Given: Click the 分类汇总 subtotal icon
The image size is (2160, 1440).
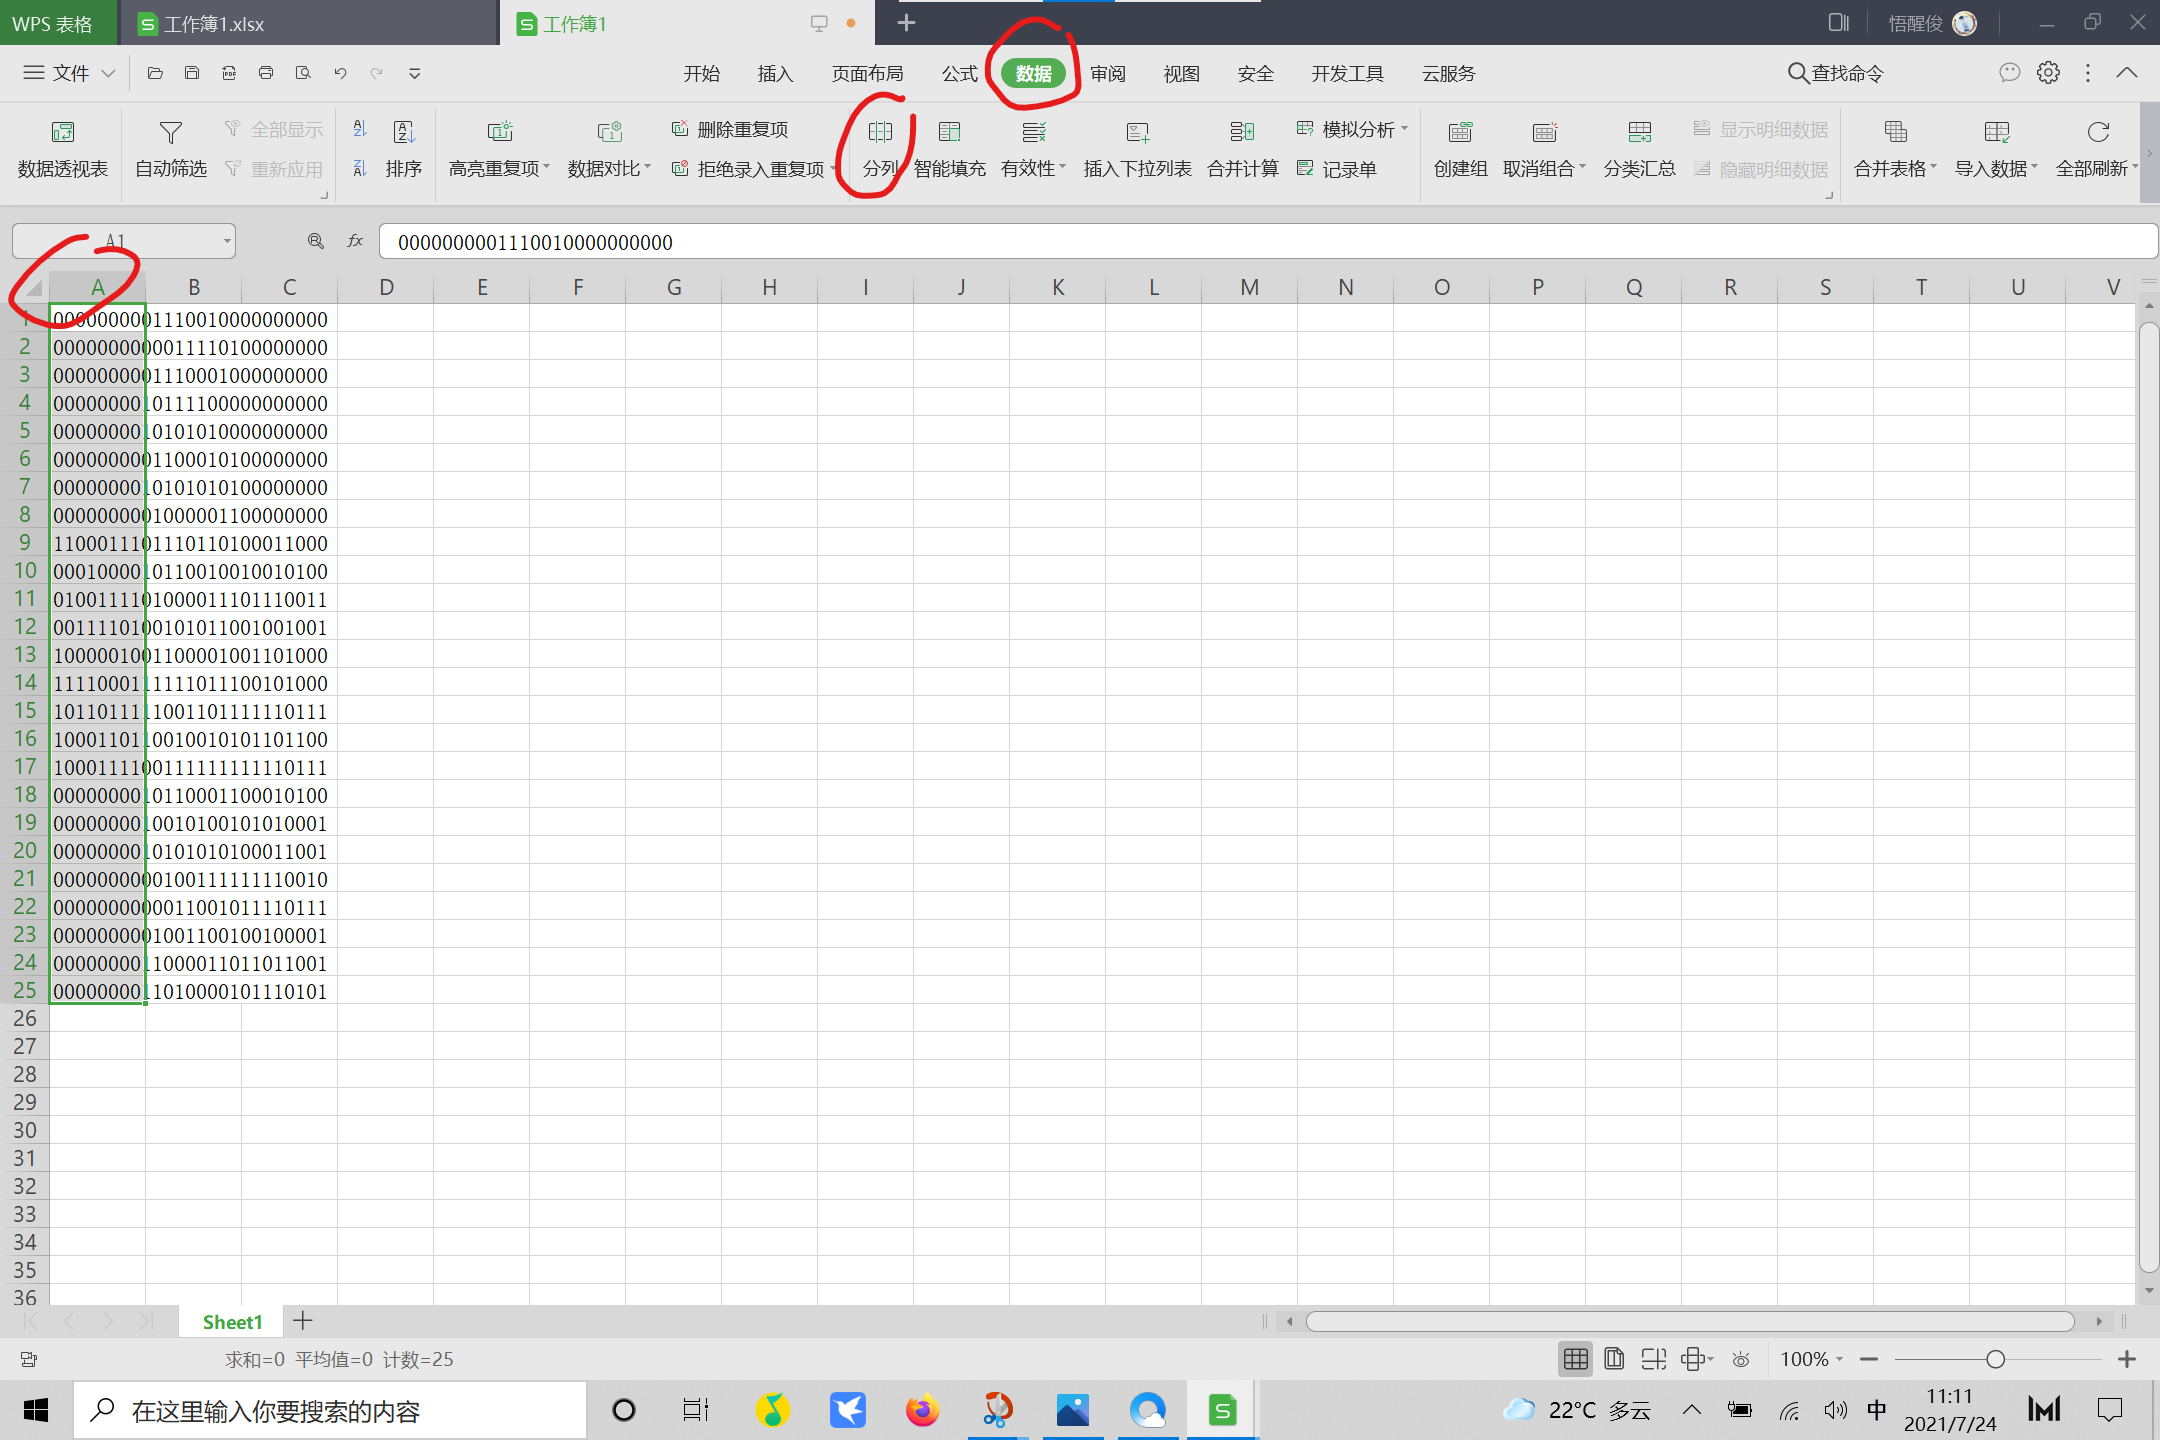Looking at the screenshot, I should click(1639, 132).
